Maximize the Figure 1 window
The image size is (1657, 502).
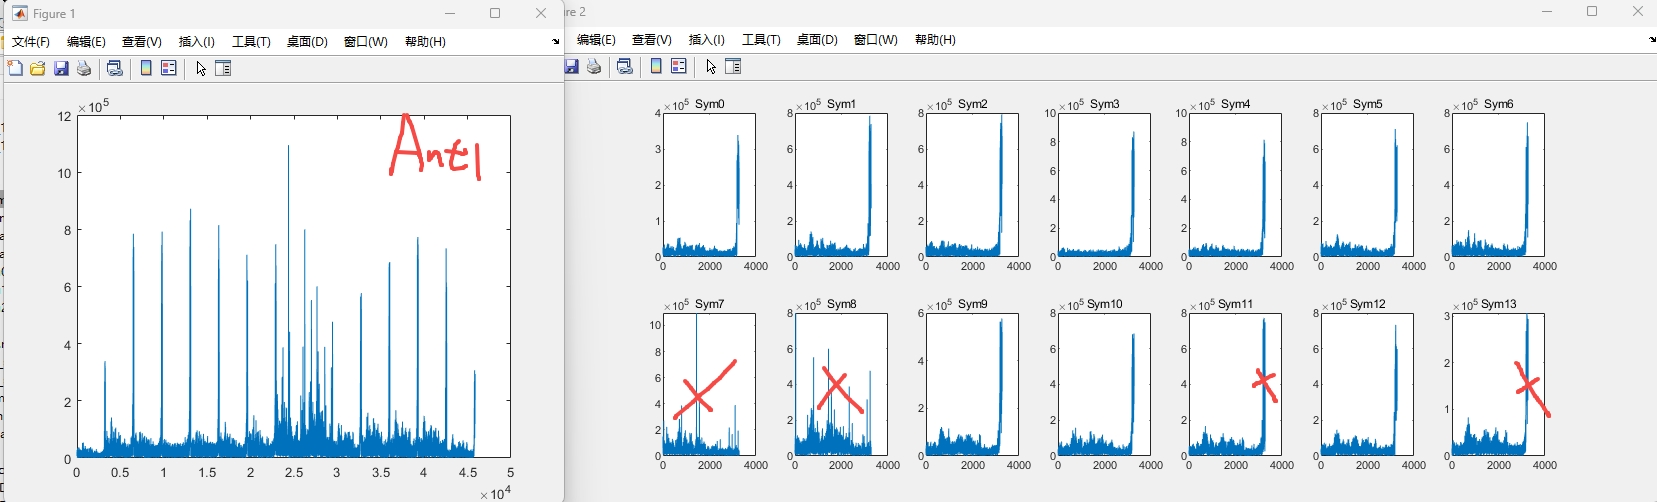pos(495,13)
